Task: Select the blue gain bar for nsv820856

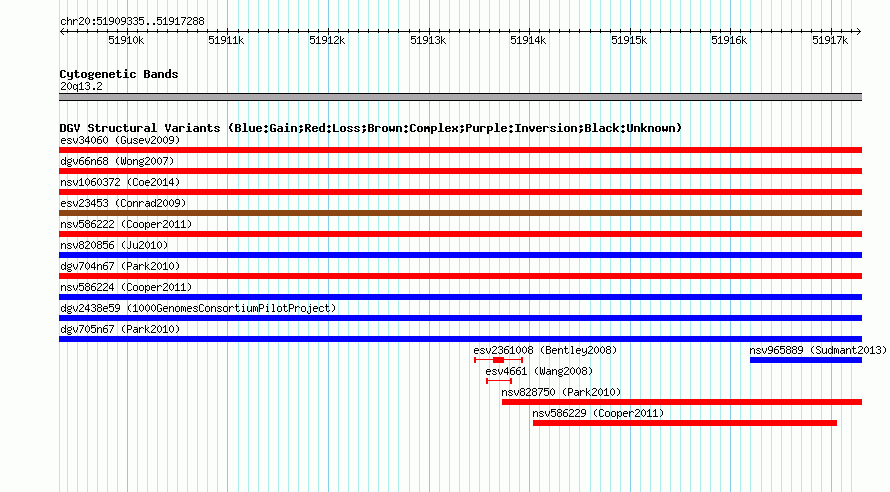Action: [x=460, y=255]
